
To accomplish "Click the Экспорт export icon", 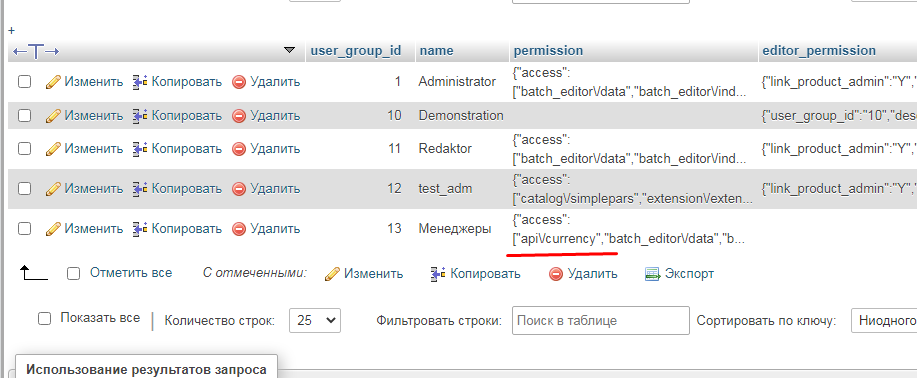I will click(x=653, y=274).
